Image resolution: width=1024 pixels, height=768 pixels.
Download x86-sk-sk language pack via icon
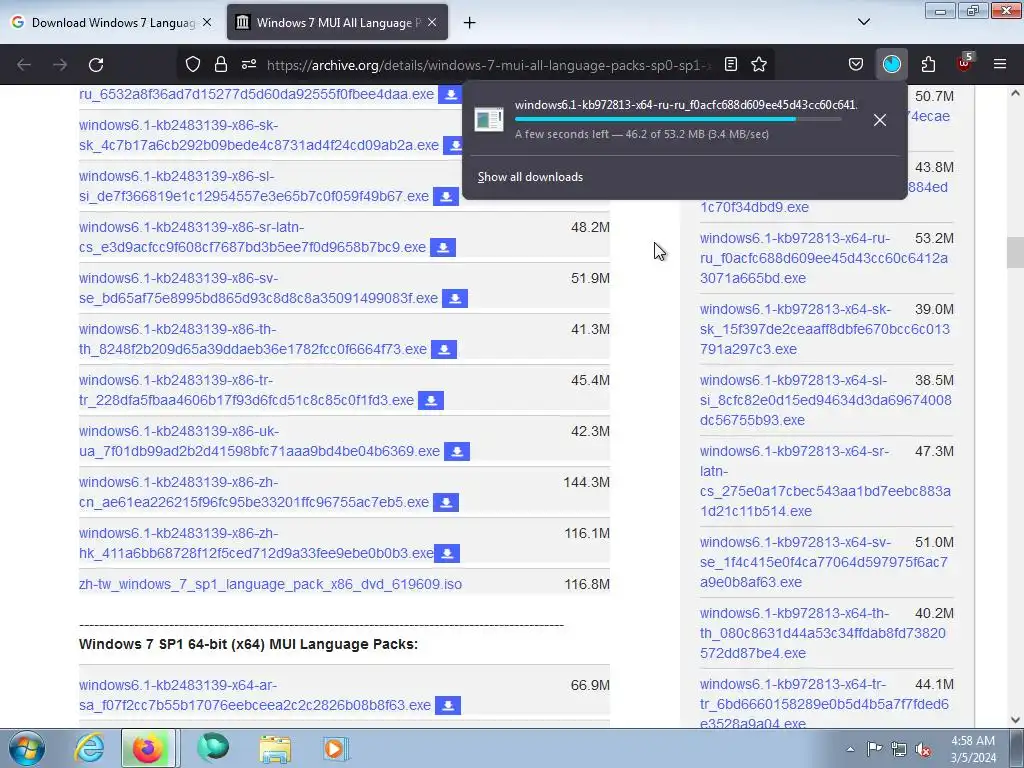click(455, 145)
